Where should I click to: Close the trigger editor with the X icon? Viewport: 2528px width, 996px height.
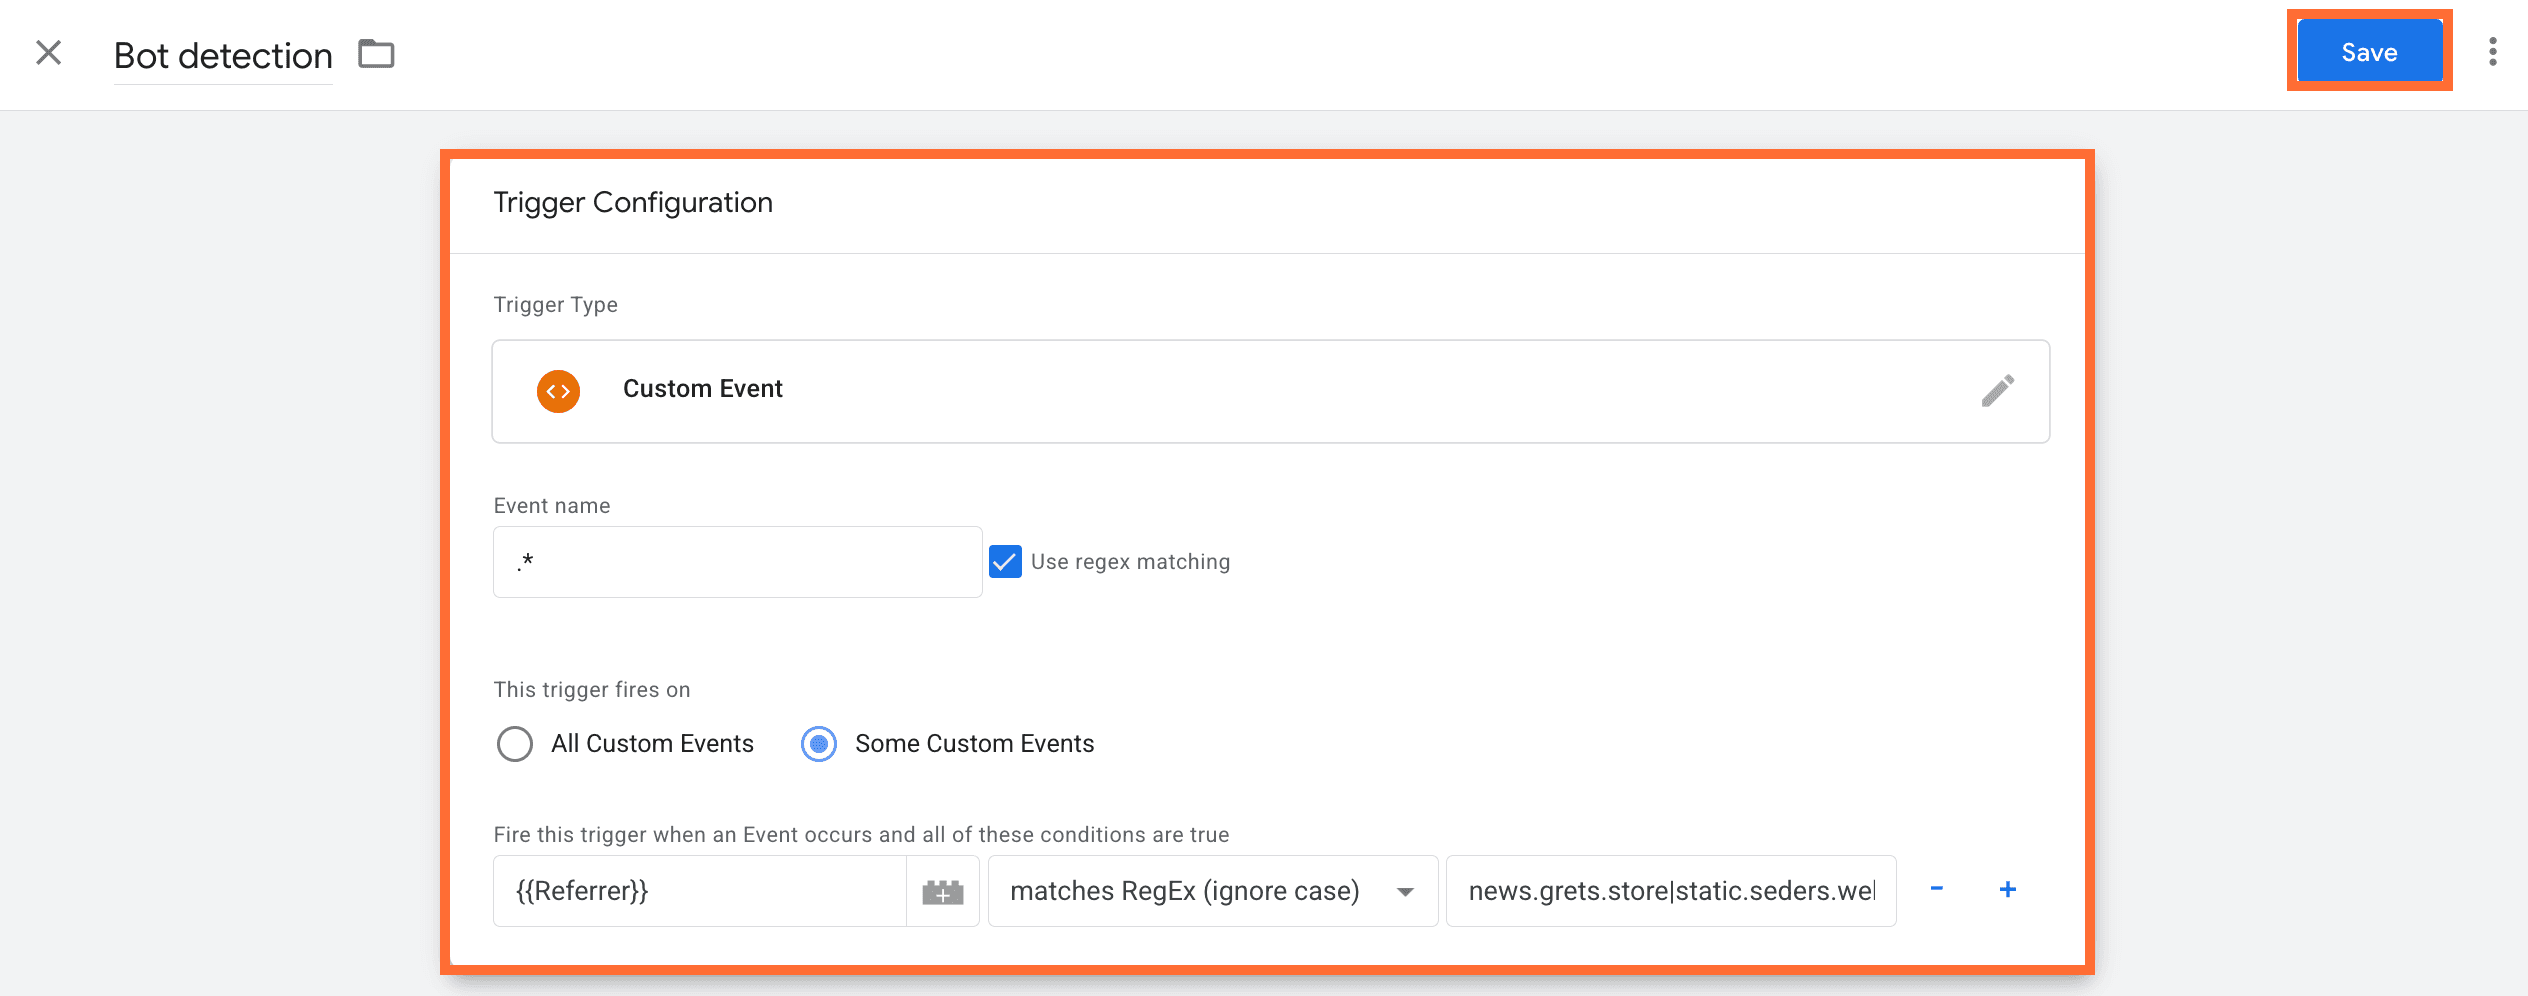[x=47, y=53]
